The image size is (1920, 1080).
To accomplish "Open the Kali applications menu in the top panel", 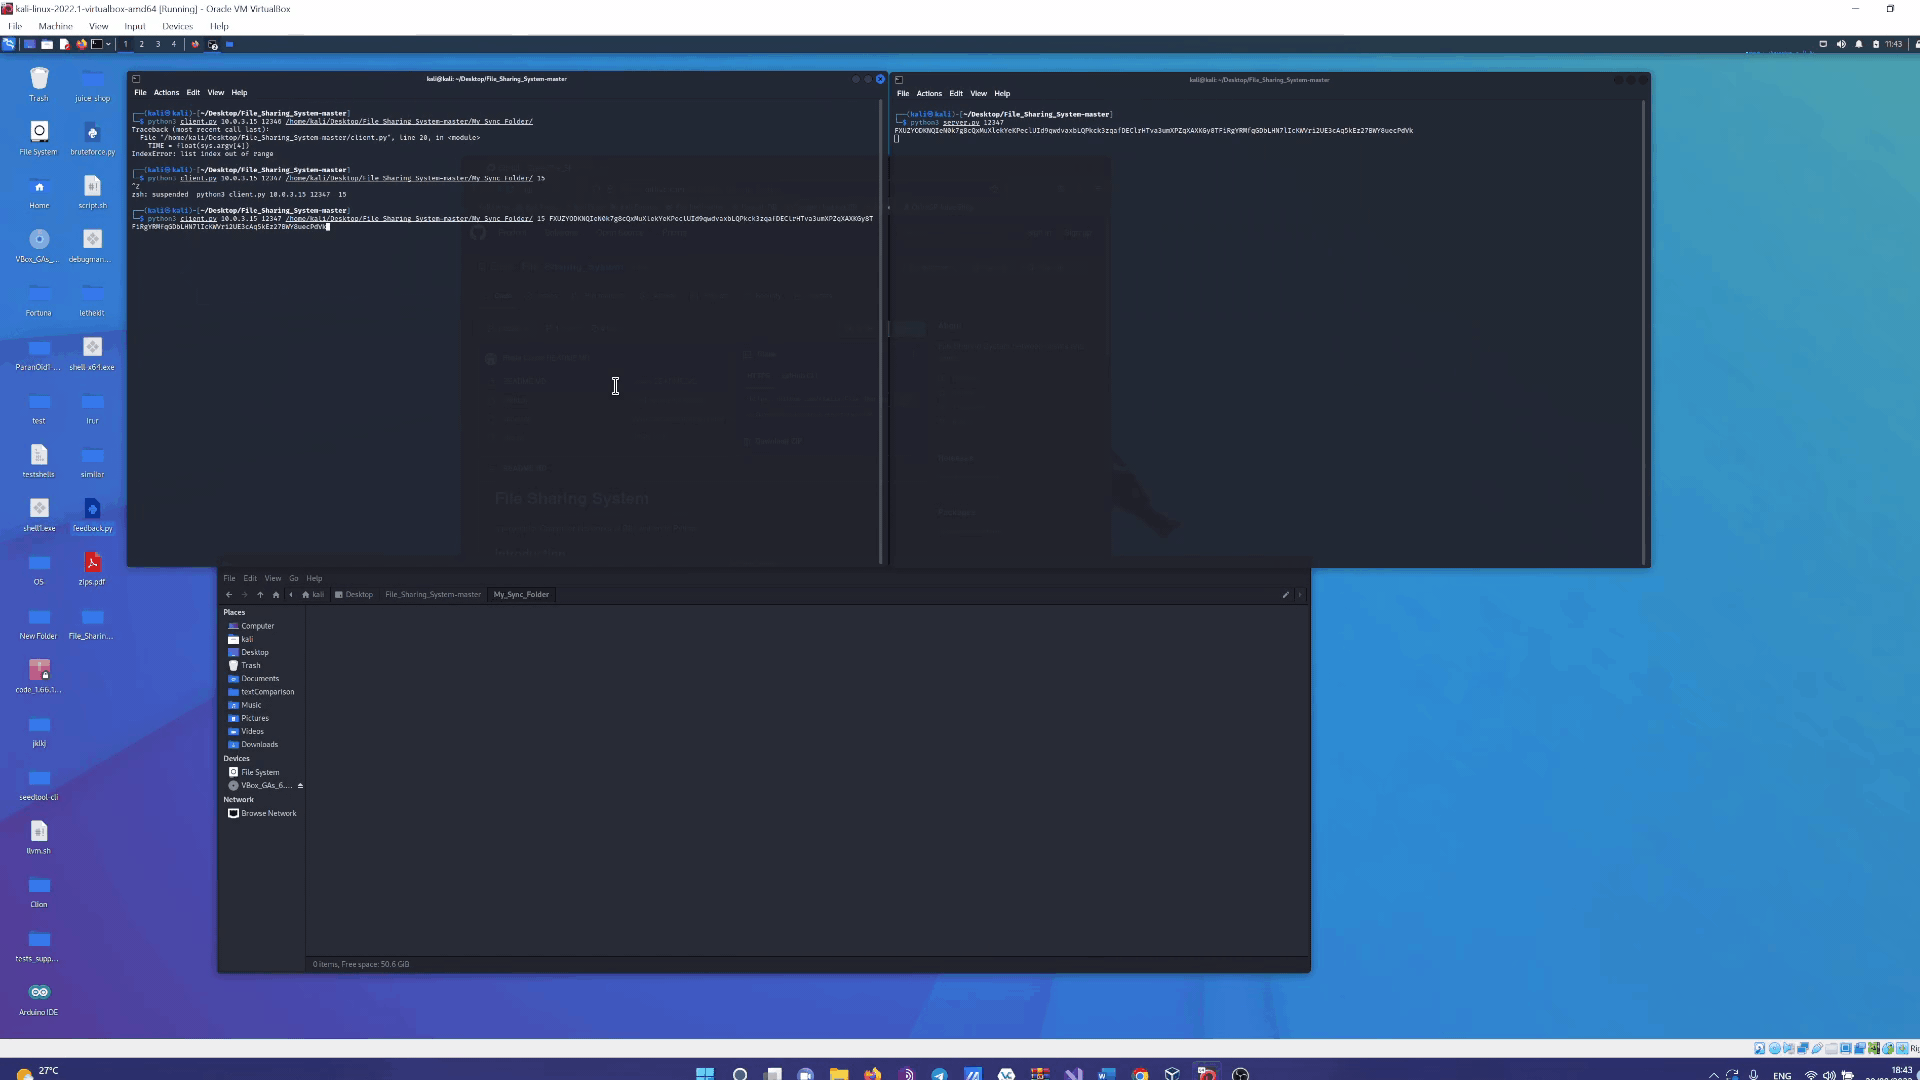I will tap(9, 44).
